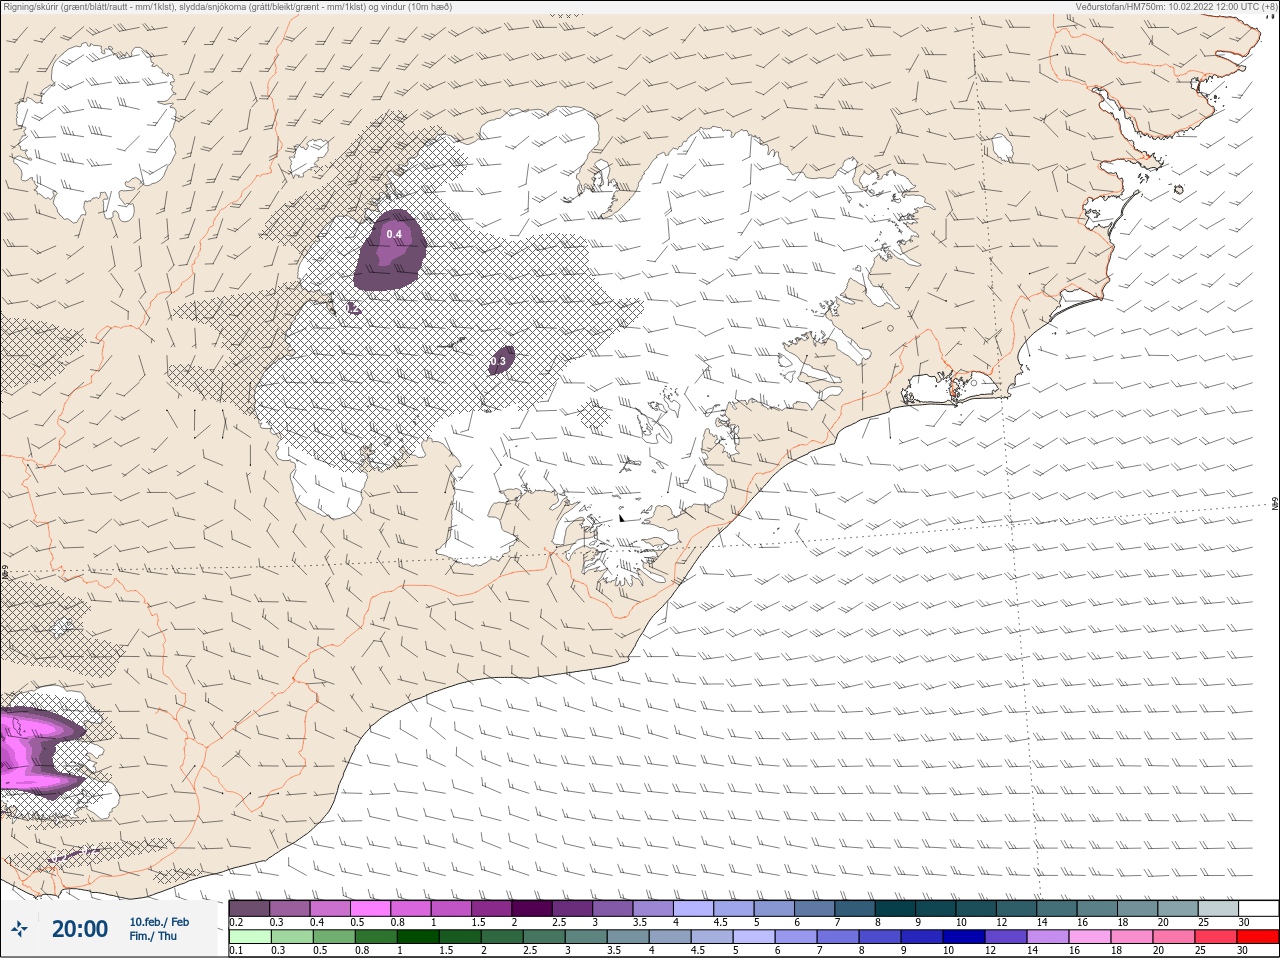Select the dark green 1 swatch, lower legend
The width and height of the screenshot is (1280, 958).
[x=418, y=936]
